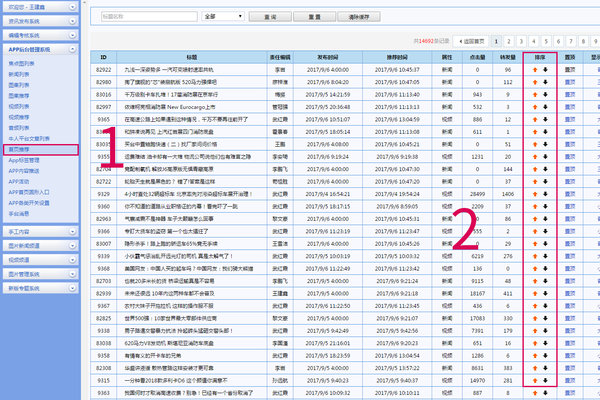
Task: Click the orange up arrow for row 82922
Action: tap(534, 71)
